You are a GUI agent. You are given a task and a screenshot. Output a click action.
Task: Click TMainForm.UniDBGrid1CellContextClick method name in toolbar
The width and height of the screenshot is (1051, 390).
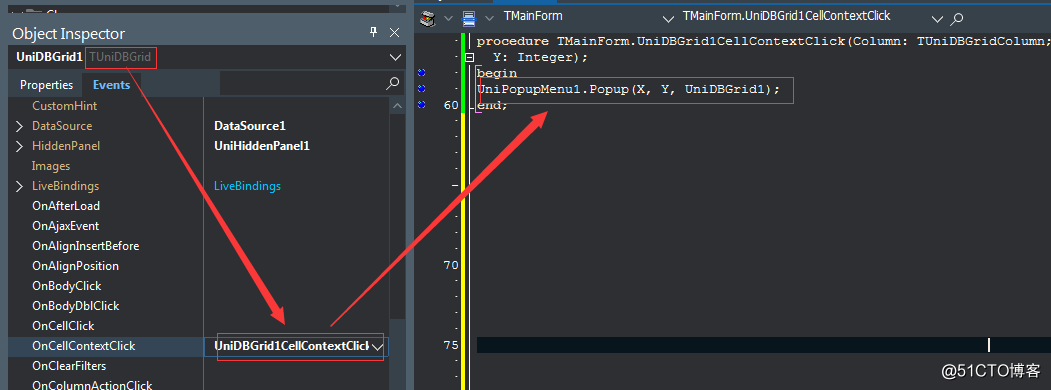pos(787,16)
